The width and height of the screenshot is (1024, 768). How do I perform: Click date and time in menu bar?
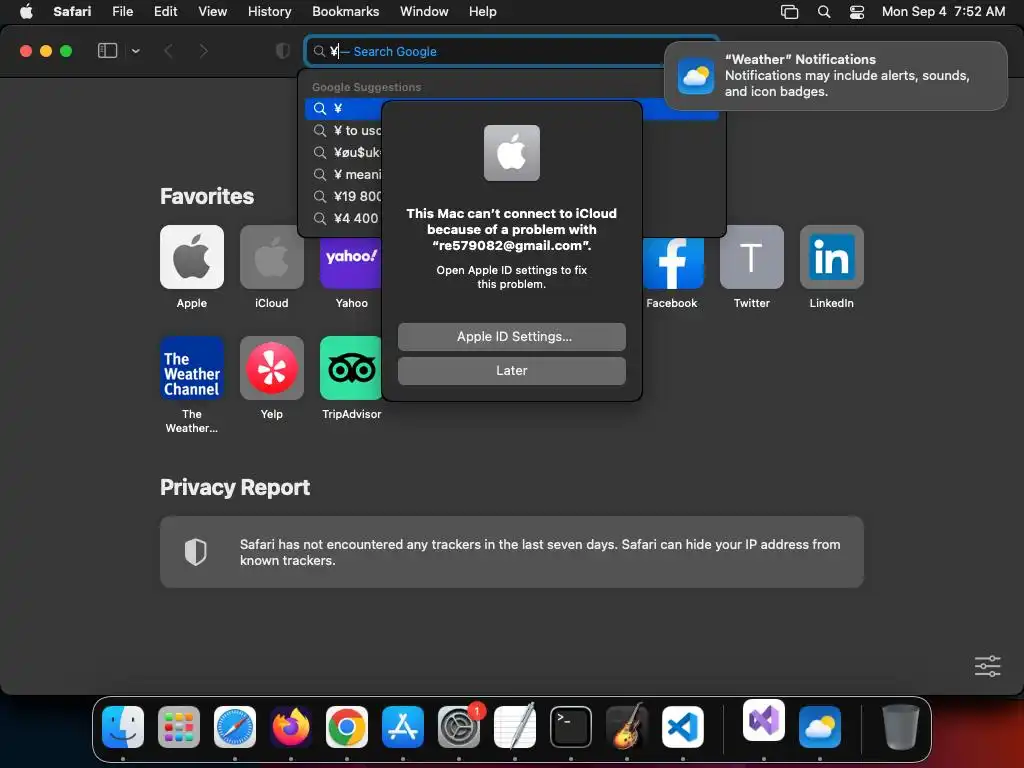click(943, 12)
